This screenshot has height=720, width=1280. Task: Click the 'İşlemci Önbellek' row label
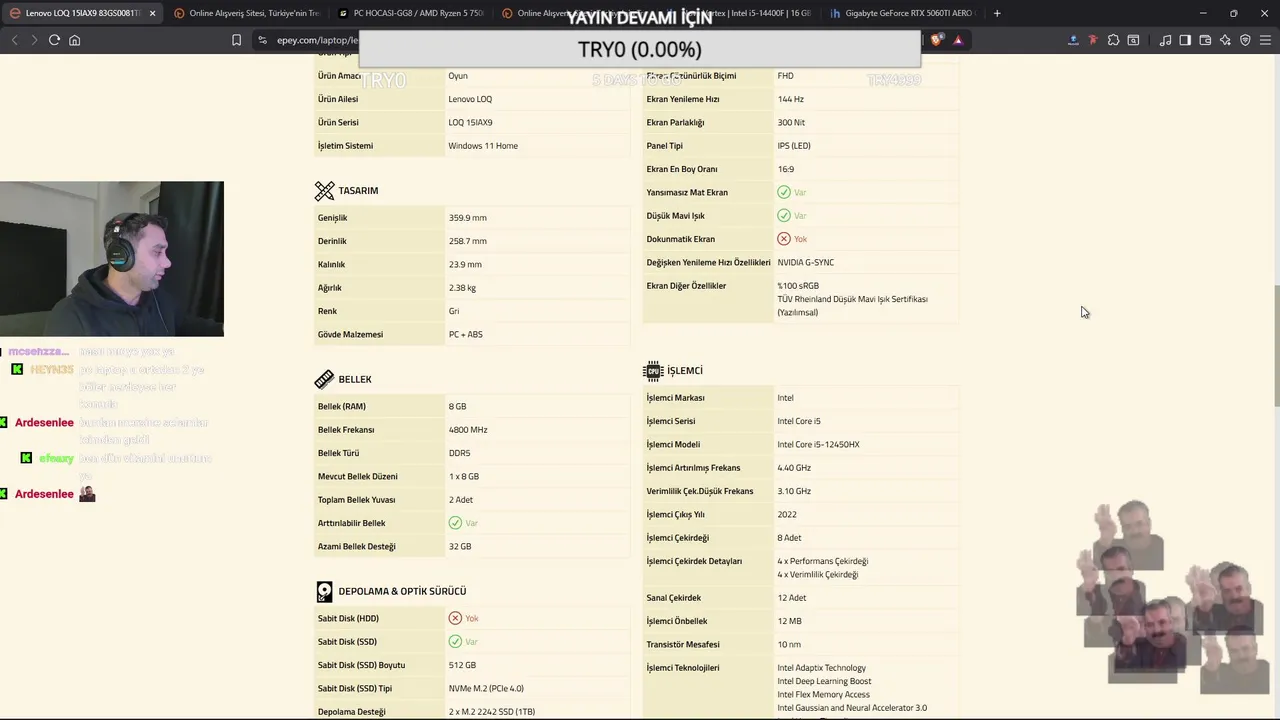[677, 621]
